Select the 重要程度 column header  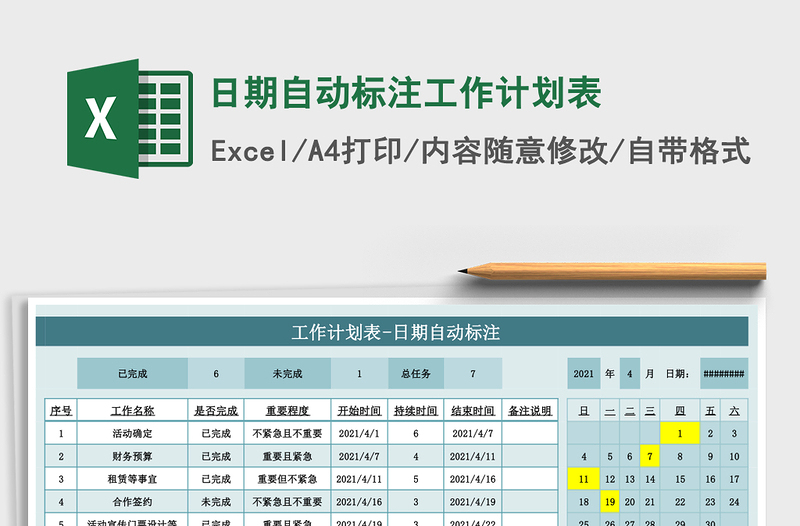[287, 411]
